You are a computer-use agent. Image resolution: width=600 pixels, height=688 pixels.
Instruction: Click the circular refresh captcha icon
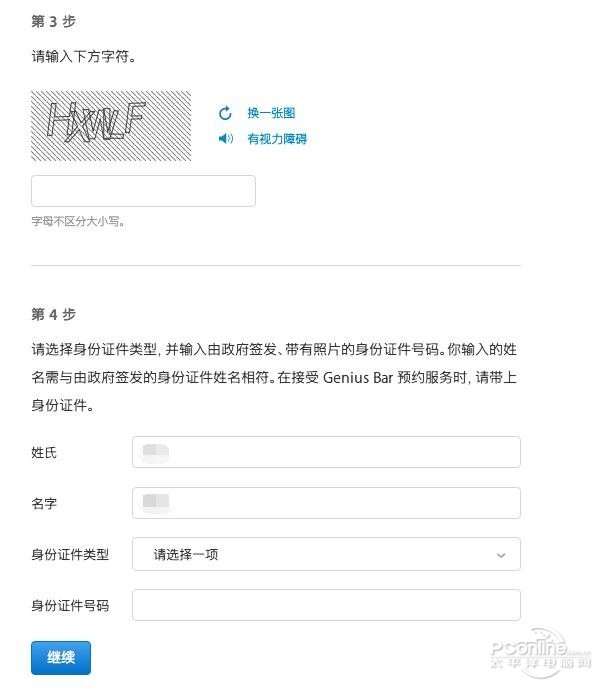click(x=225, y=113)
